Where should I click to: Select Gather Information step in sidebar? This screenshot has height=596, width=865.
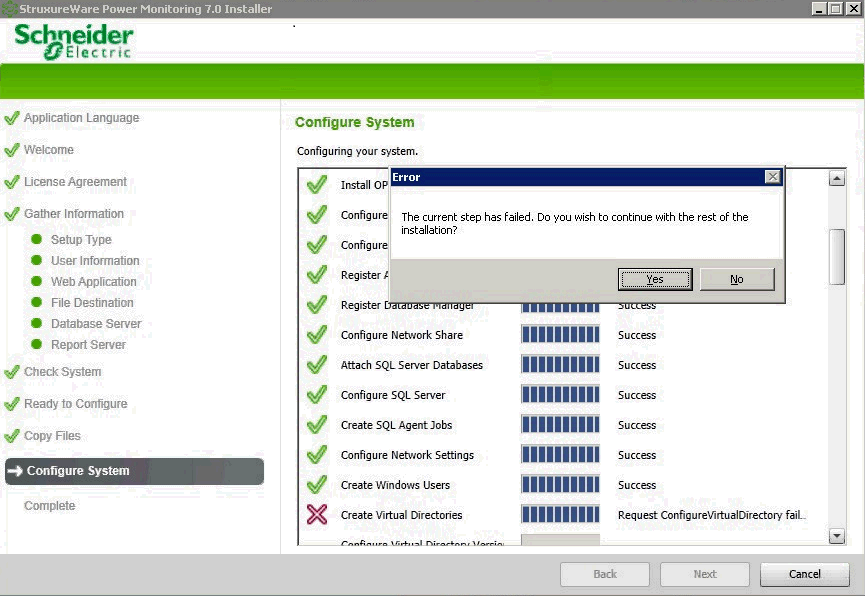click(74, 214)
